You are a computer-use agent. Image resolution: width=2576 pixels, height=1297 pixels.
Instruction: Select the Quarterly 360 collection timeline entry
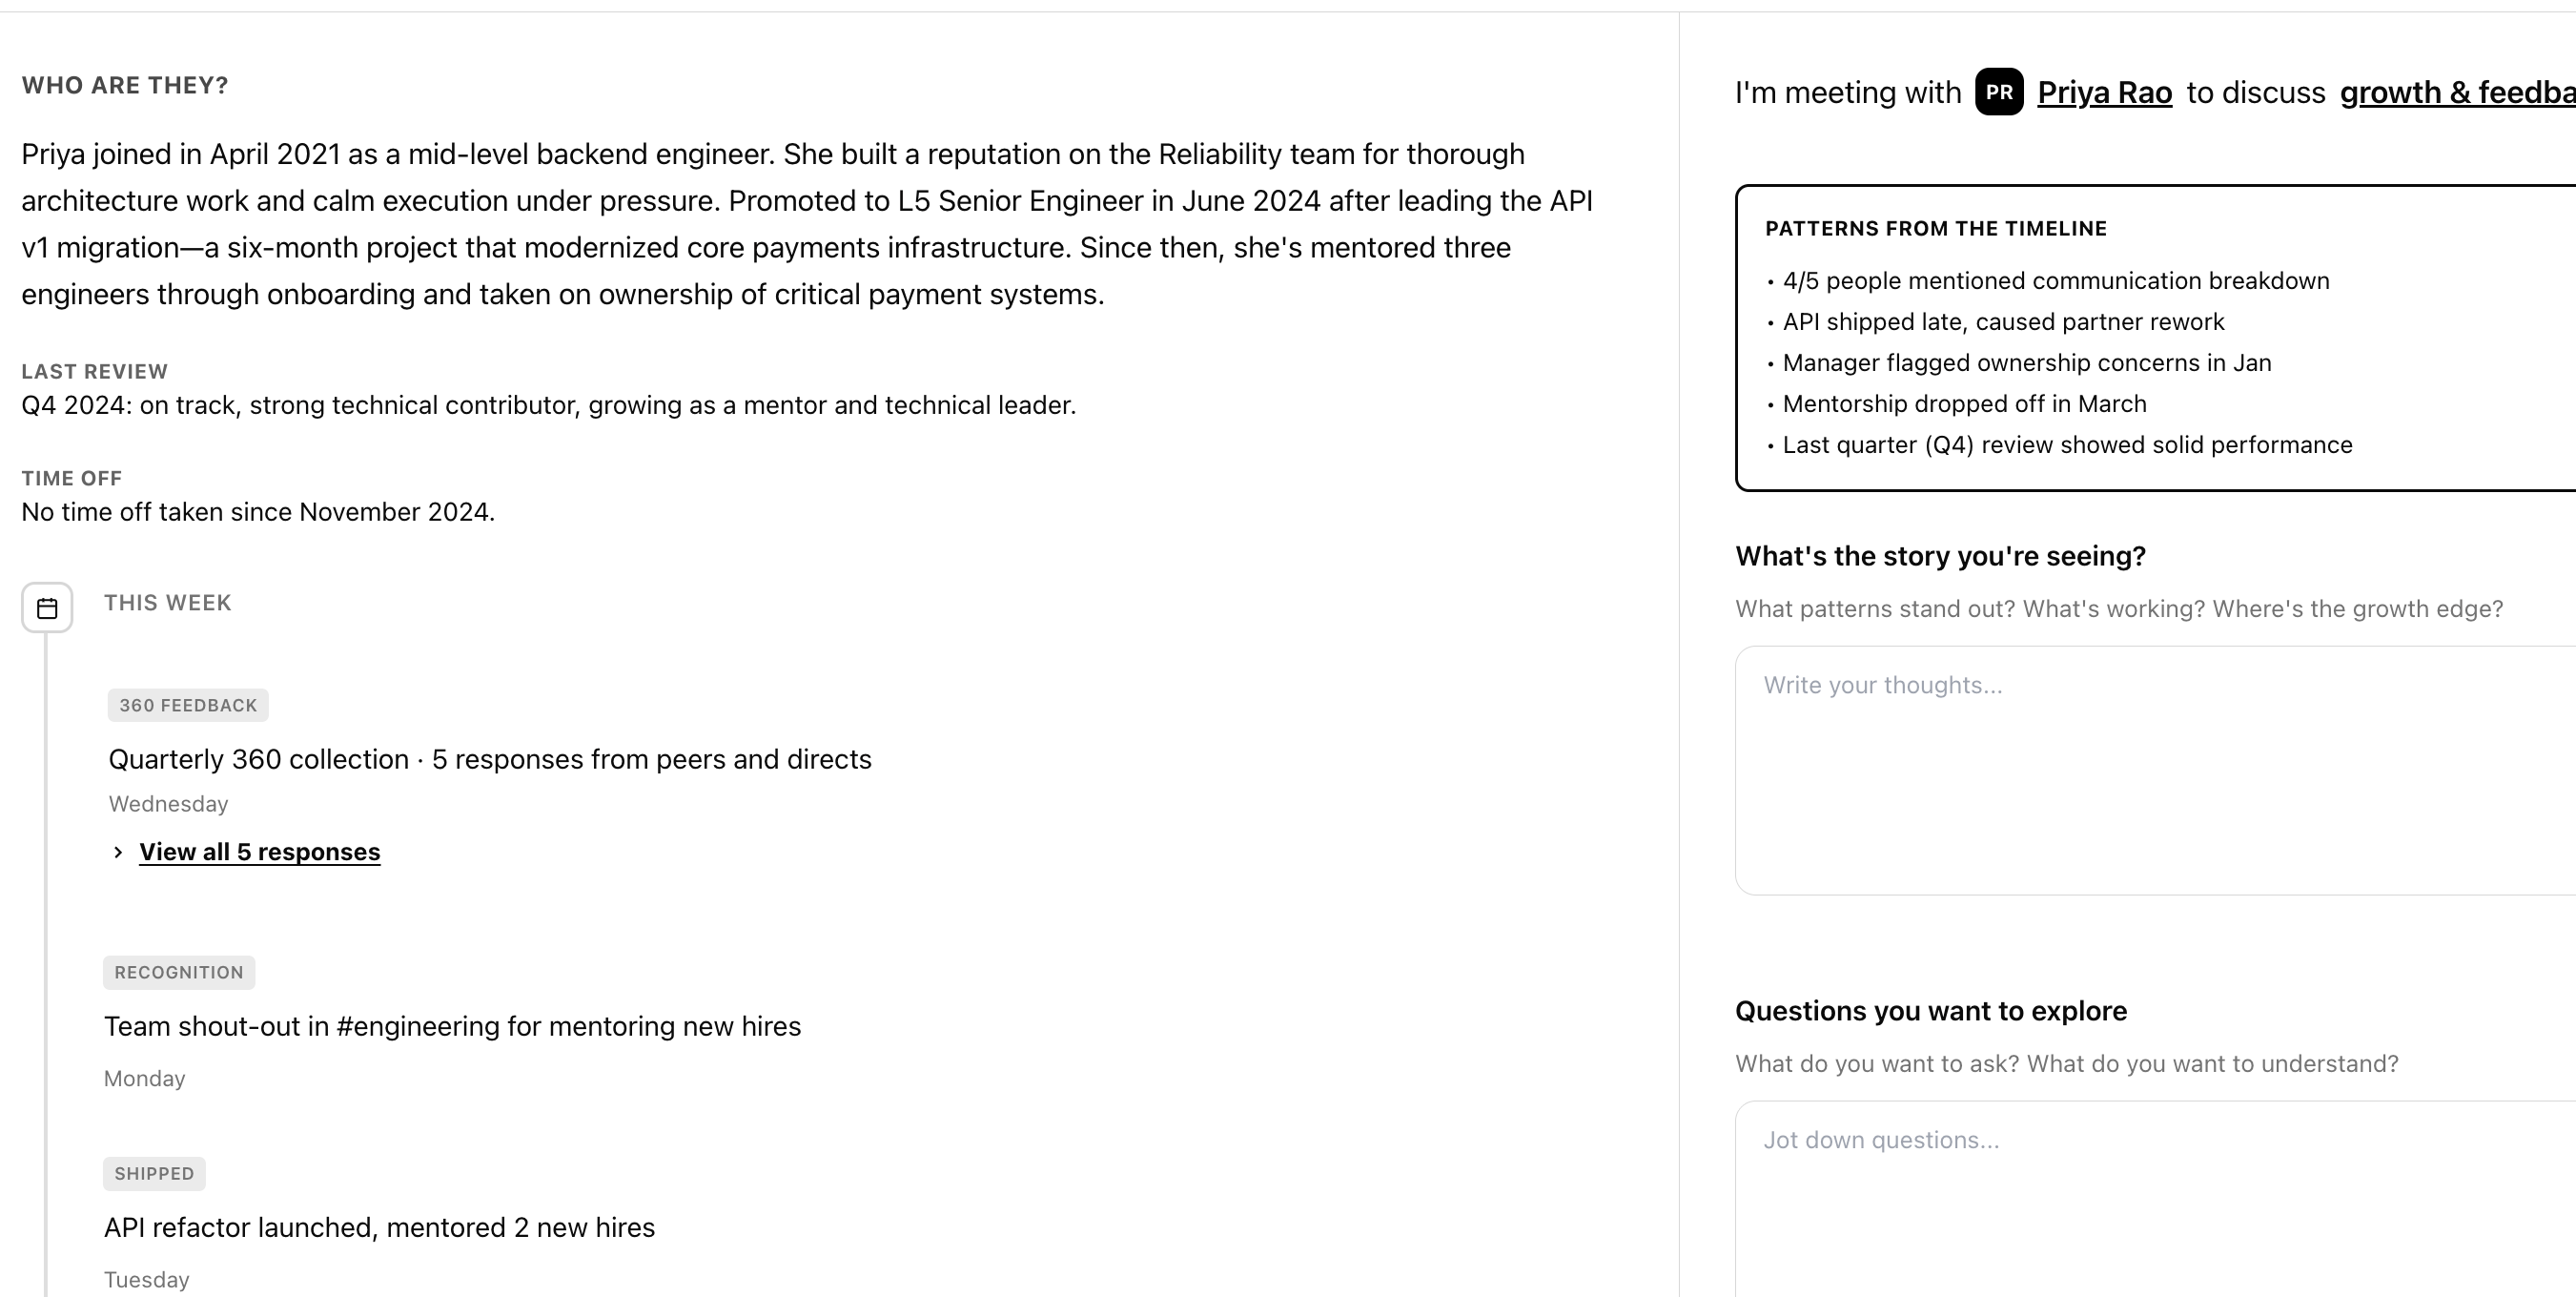pyautogui.click(x=490, y=759)
